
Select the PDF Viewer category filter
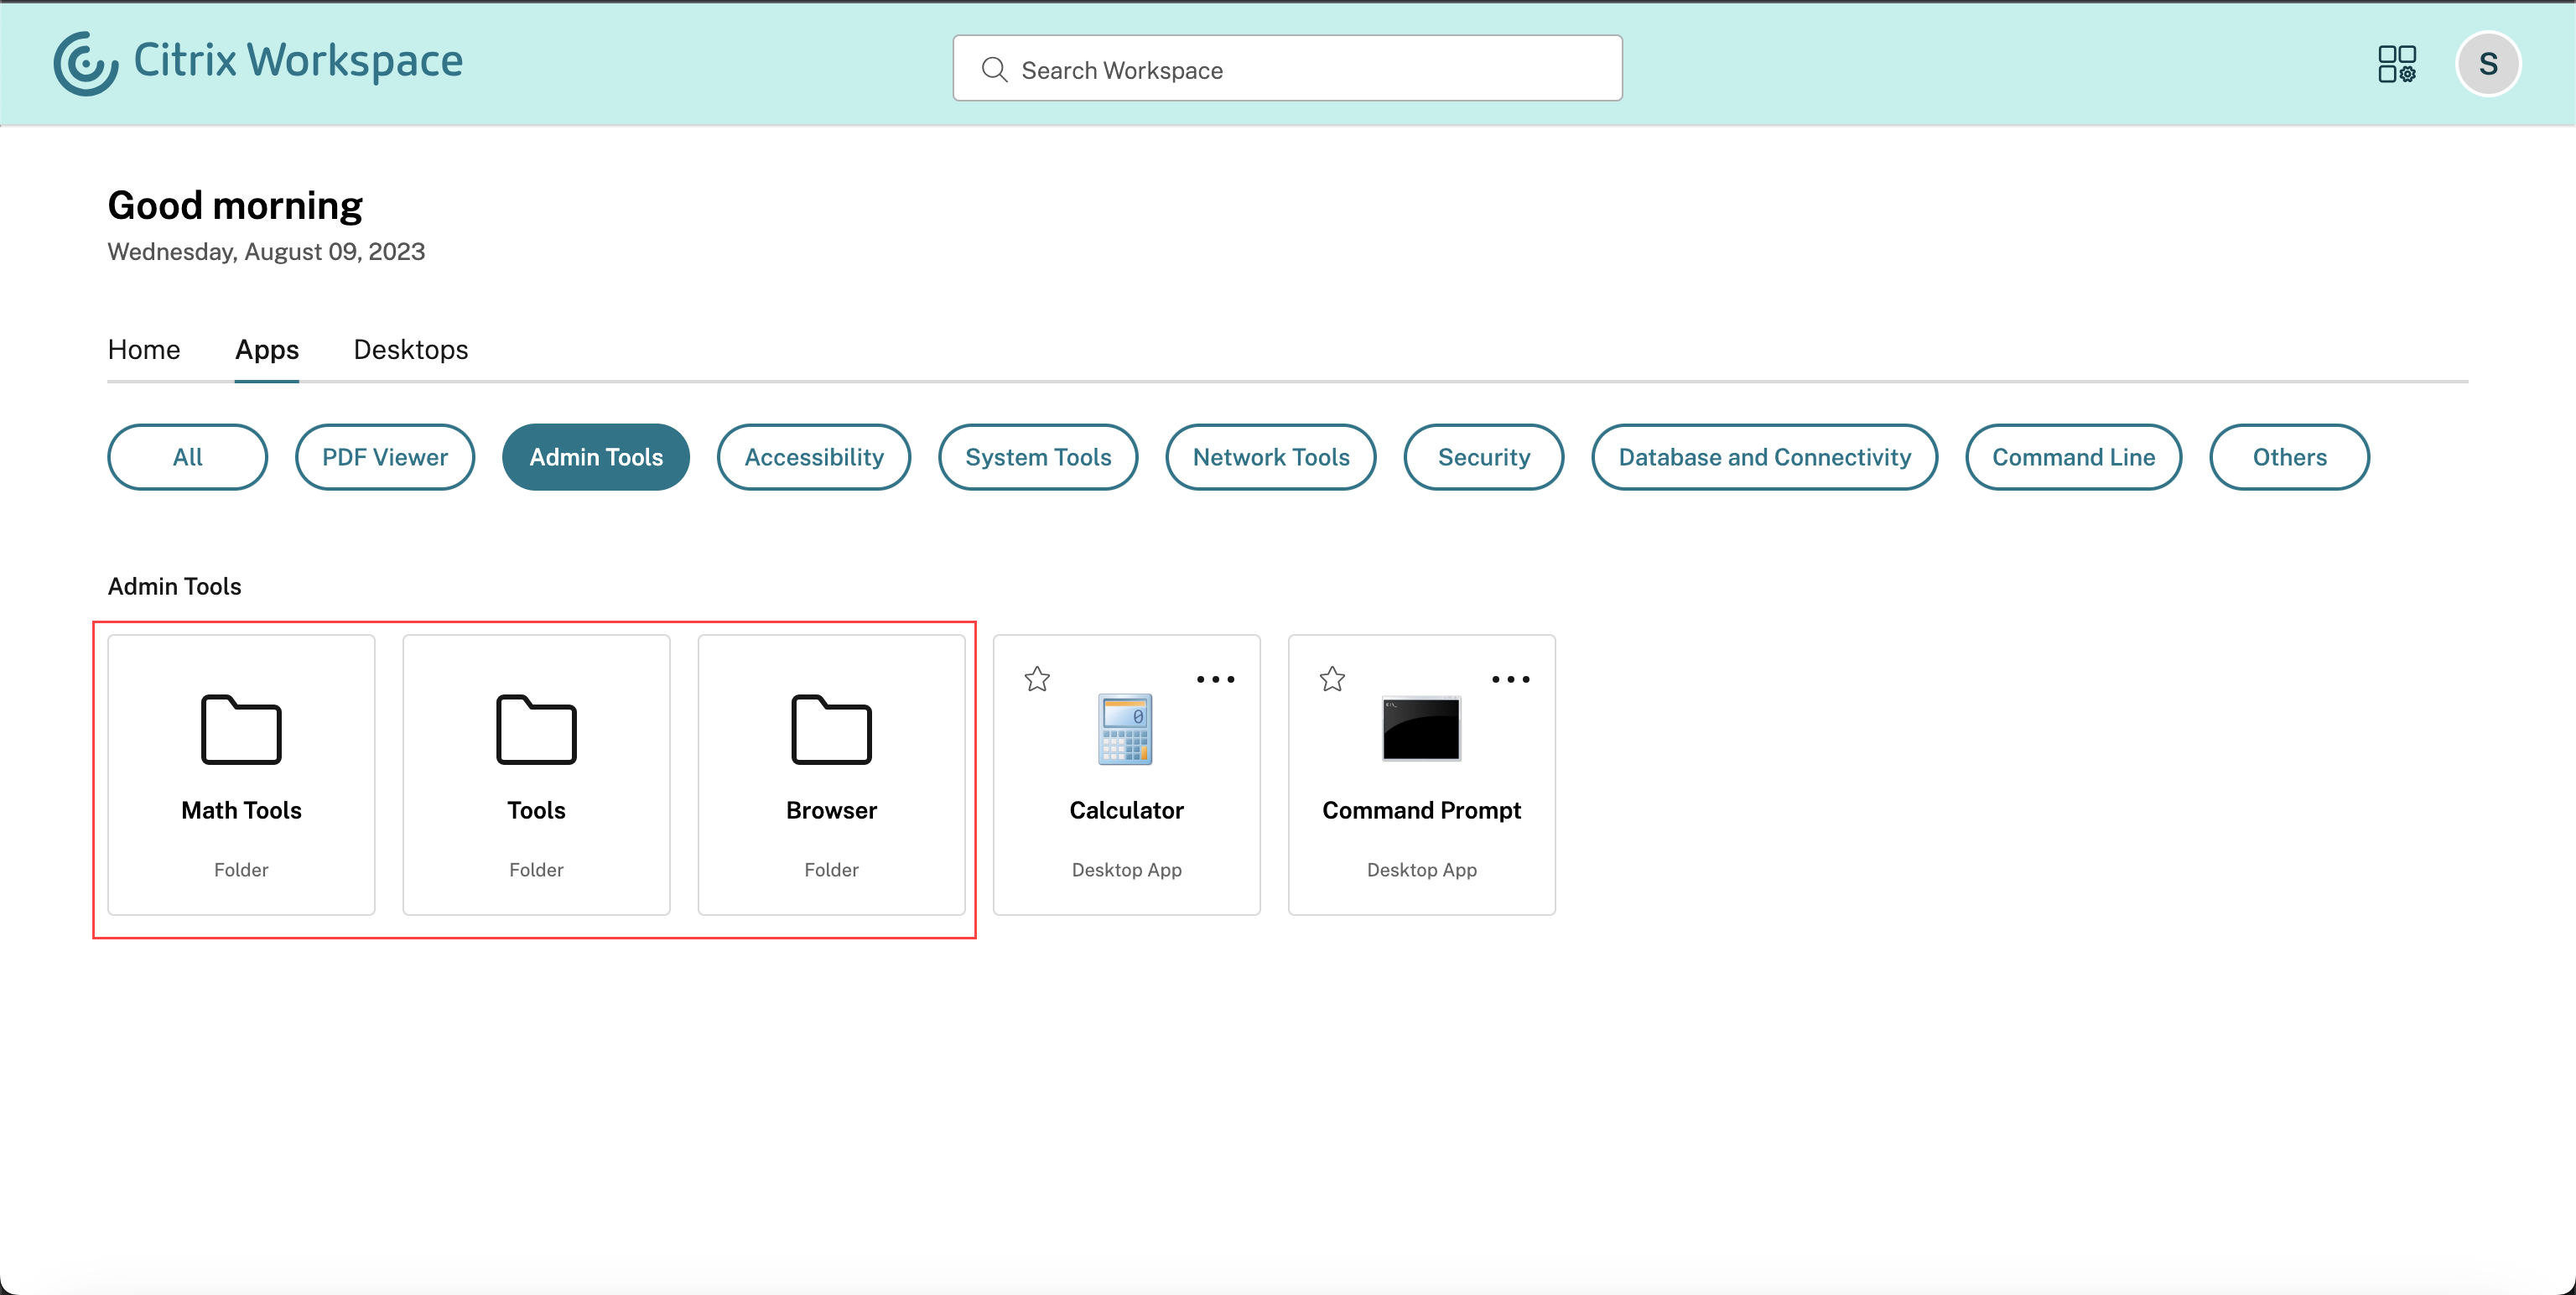point(384,457)
